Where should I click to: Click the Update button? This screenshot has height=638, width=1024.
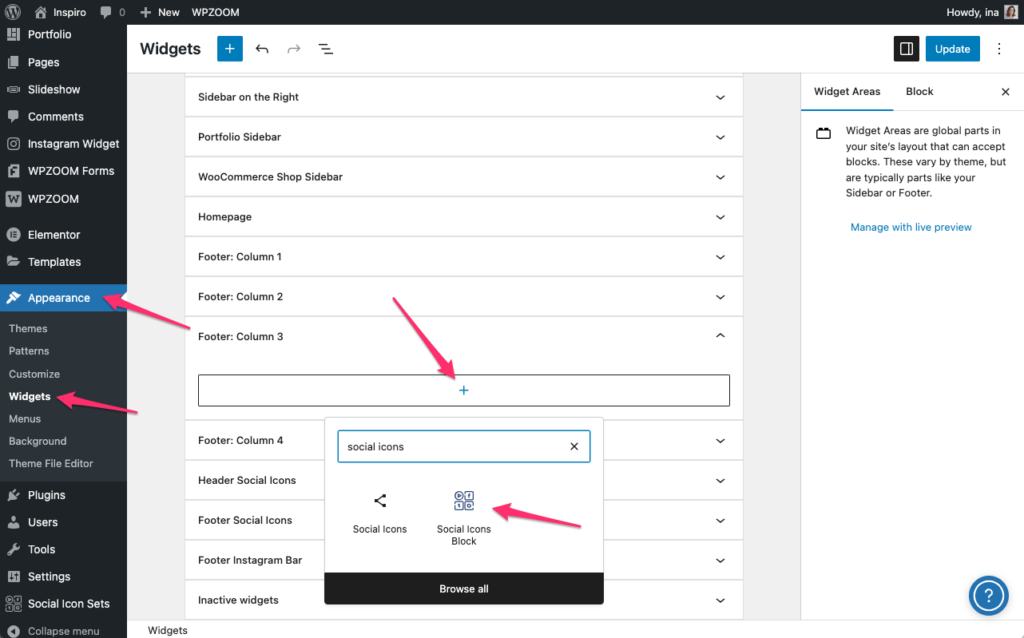952,49
